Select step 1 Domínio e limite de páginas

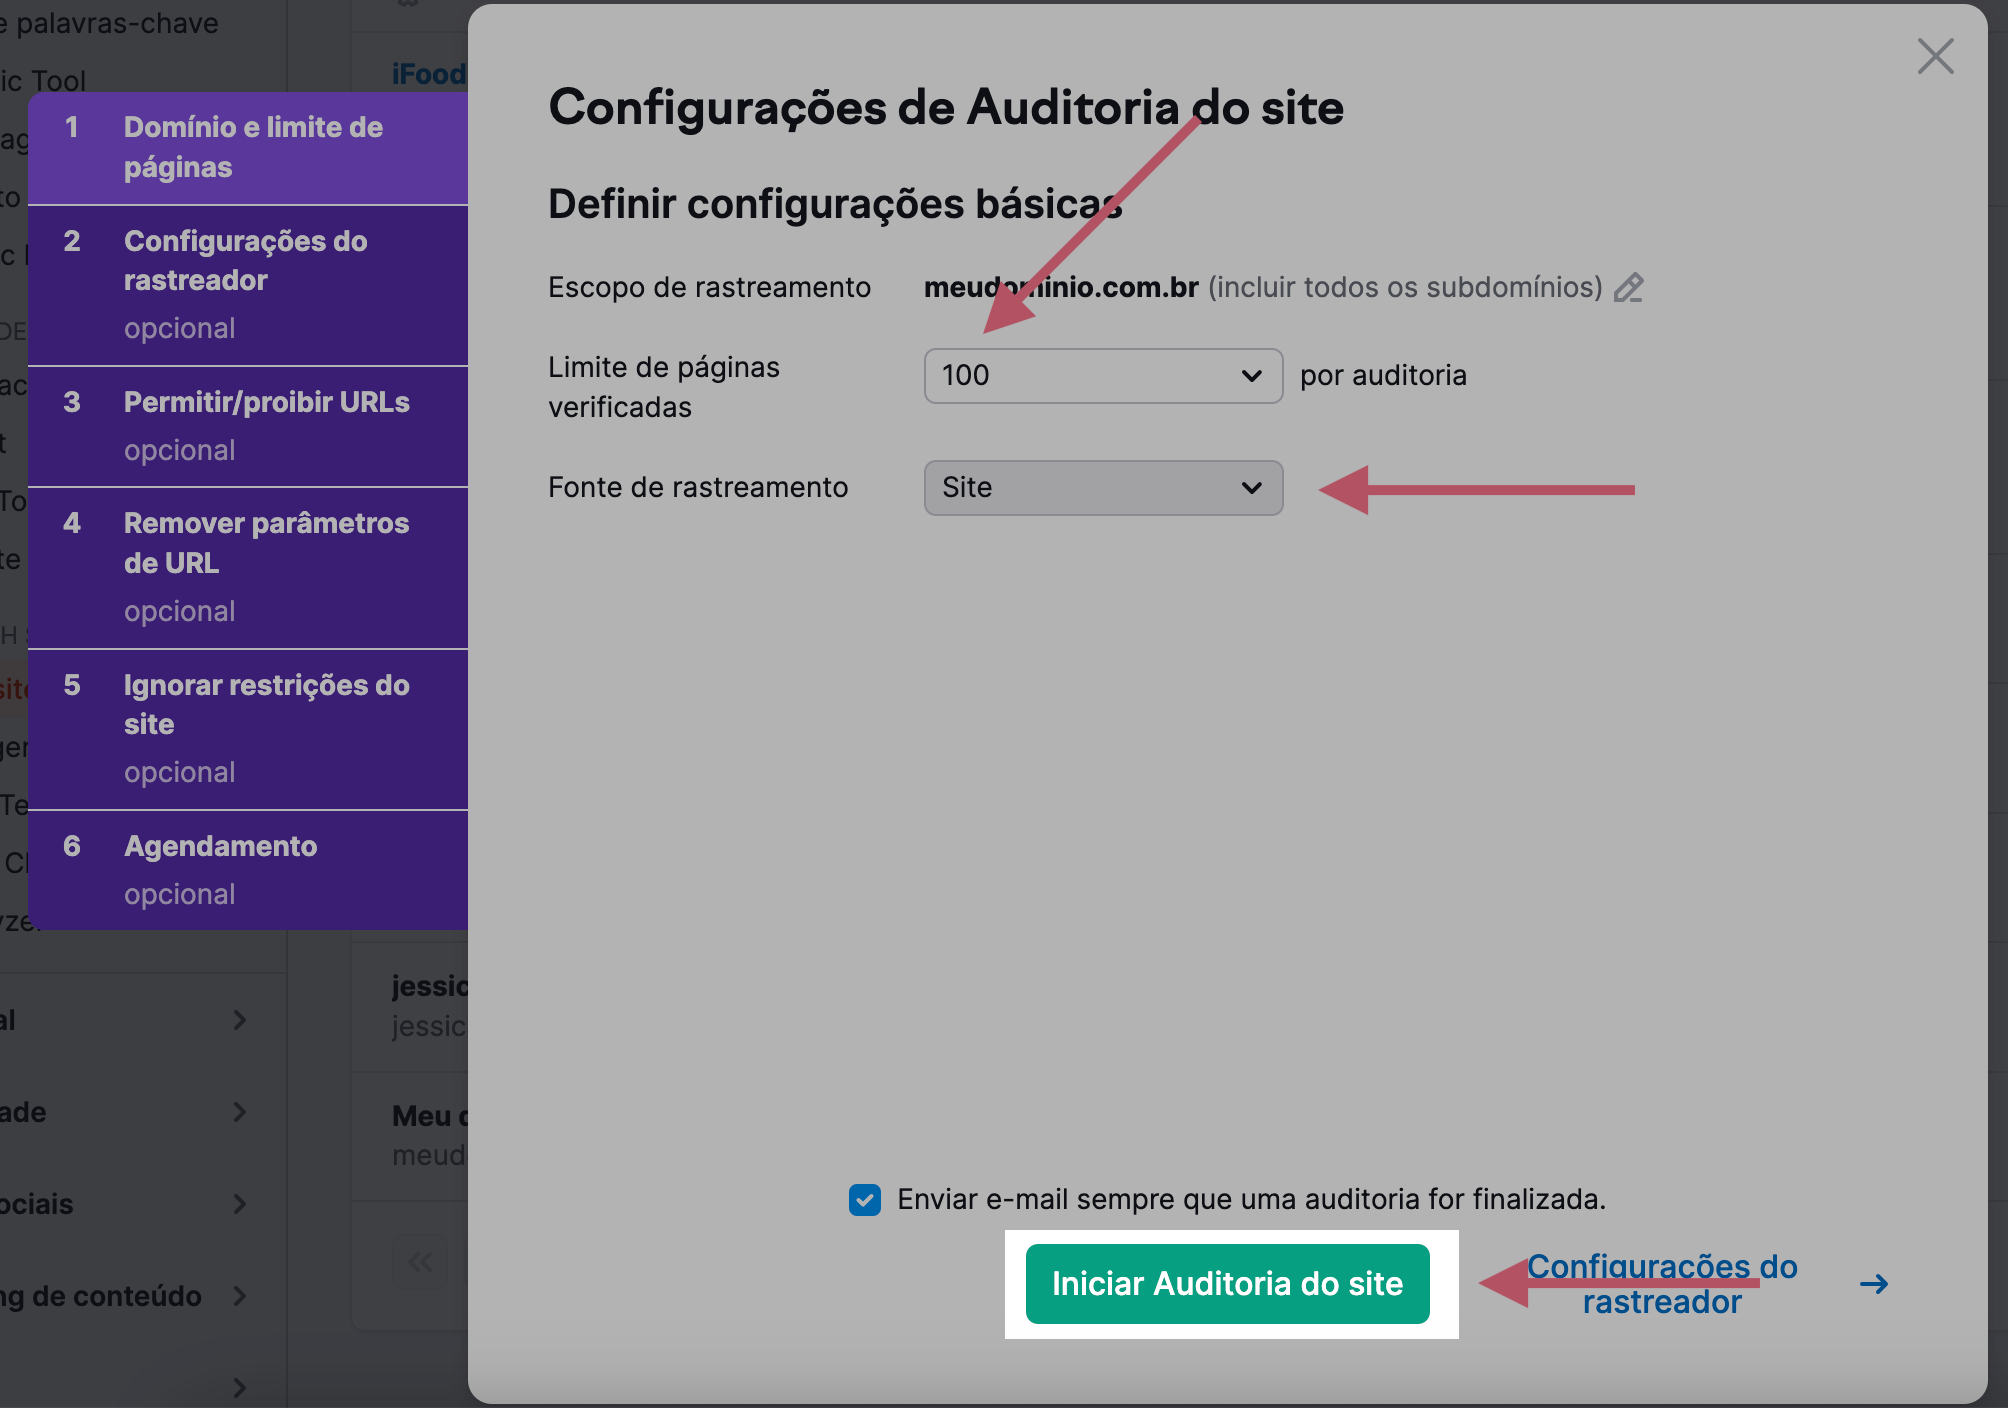[x=248, y=148]
